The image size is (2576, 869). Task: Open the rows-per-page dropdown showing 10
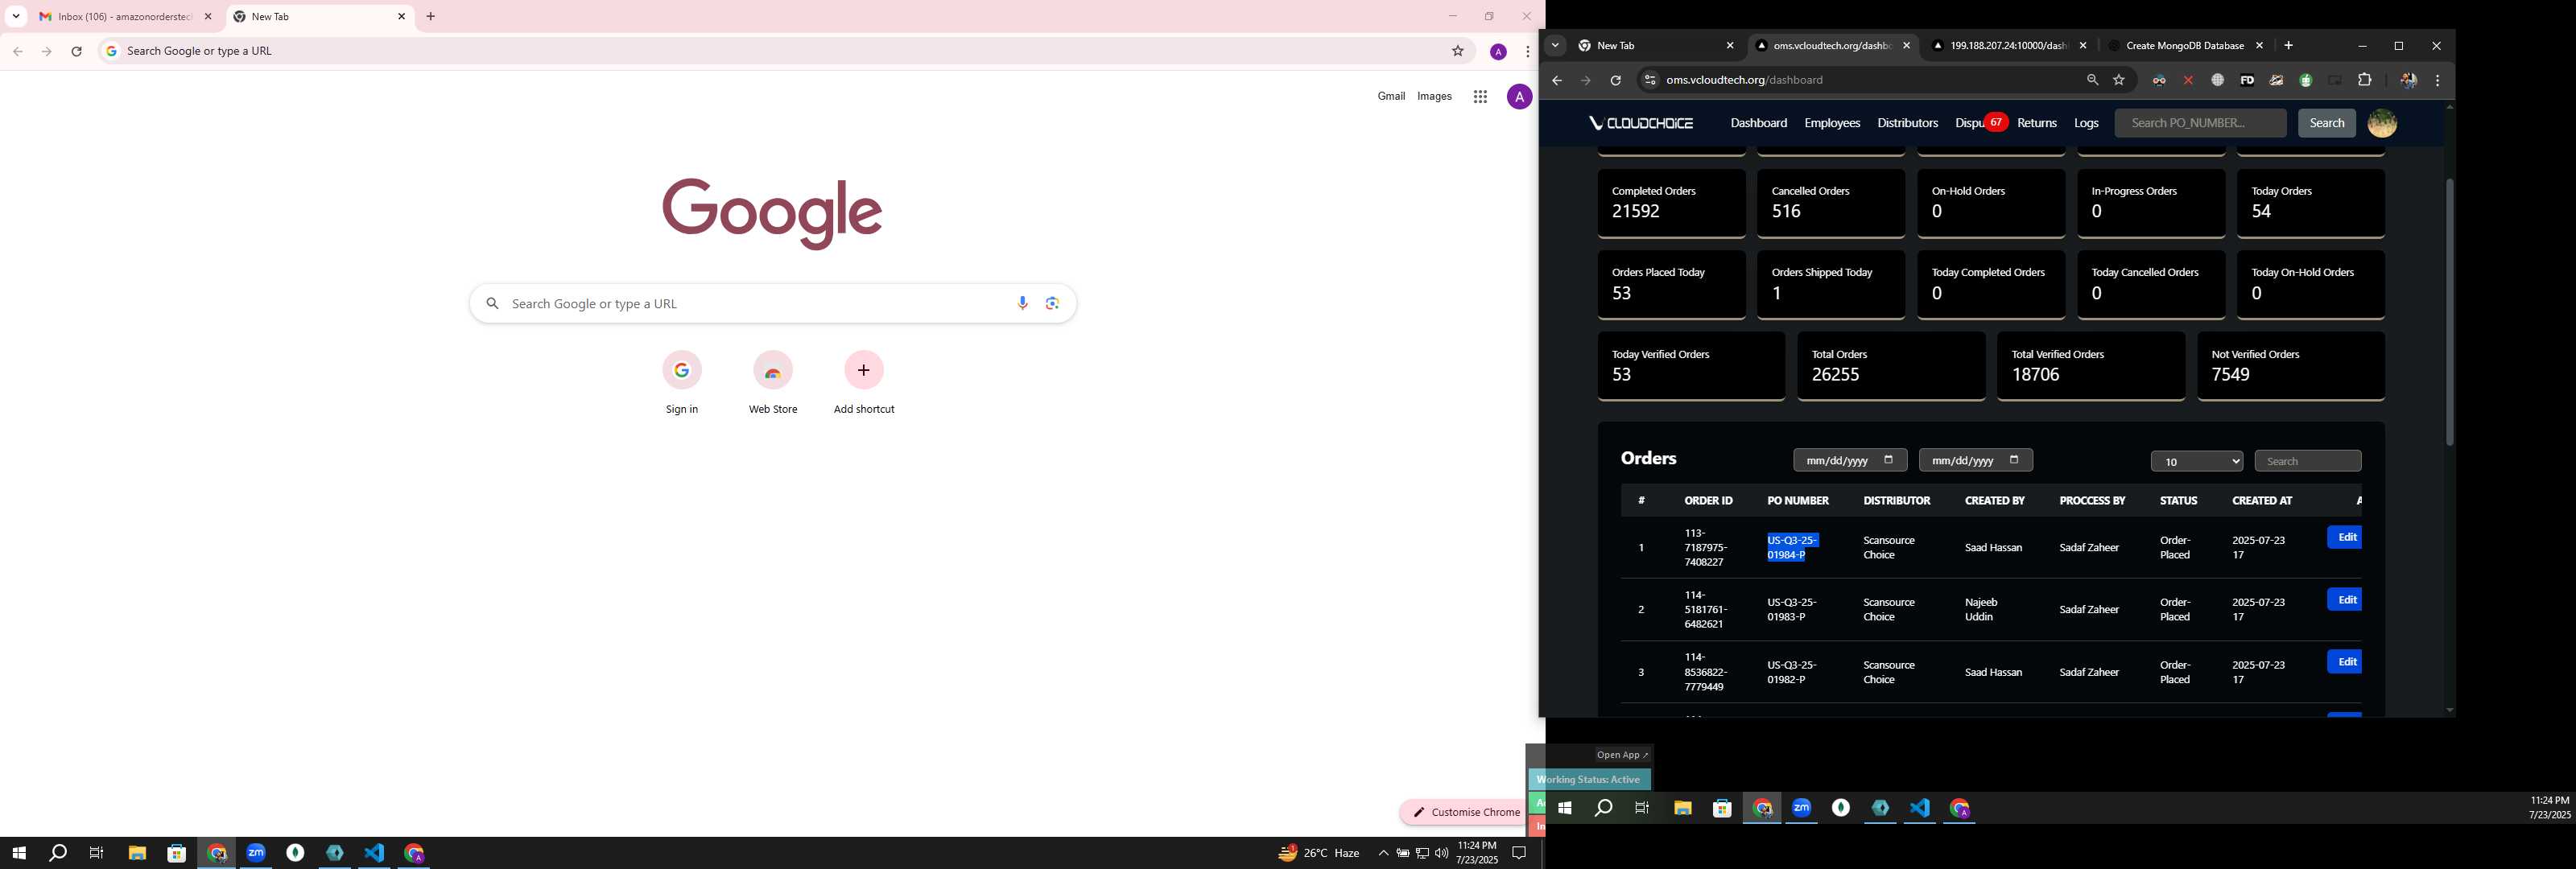(2196, 461)
